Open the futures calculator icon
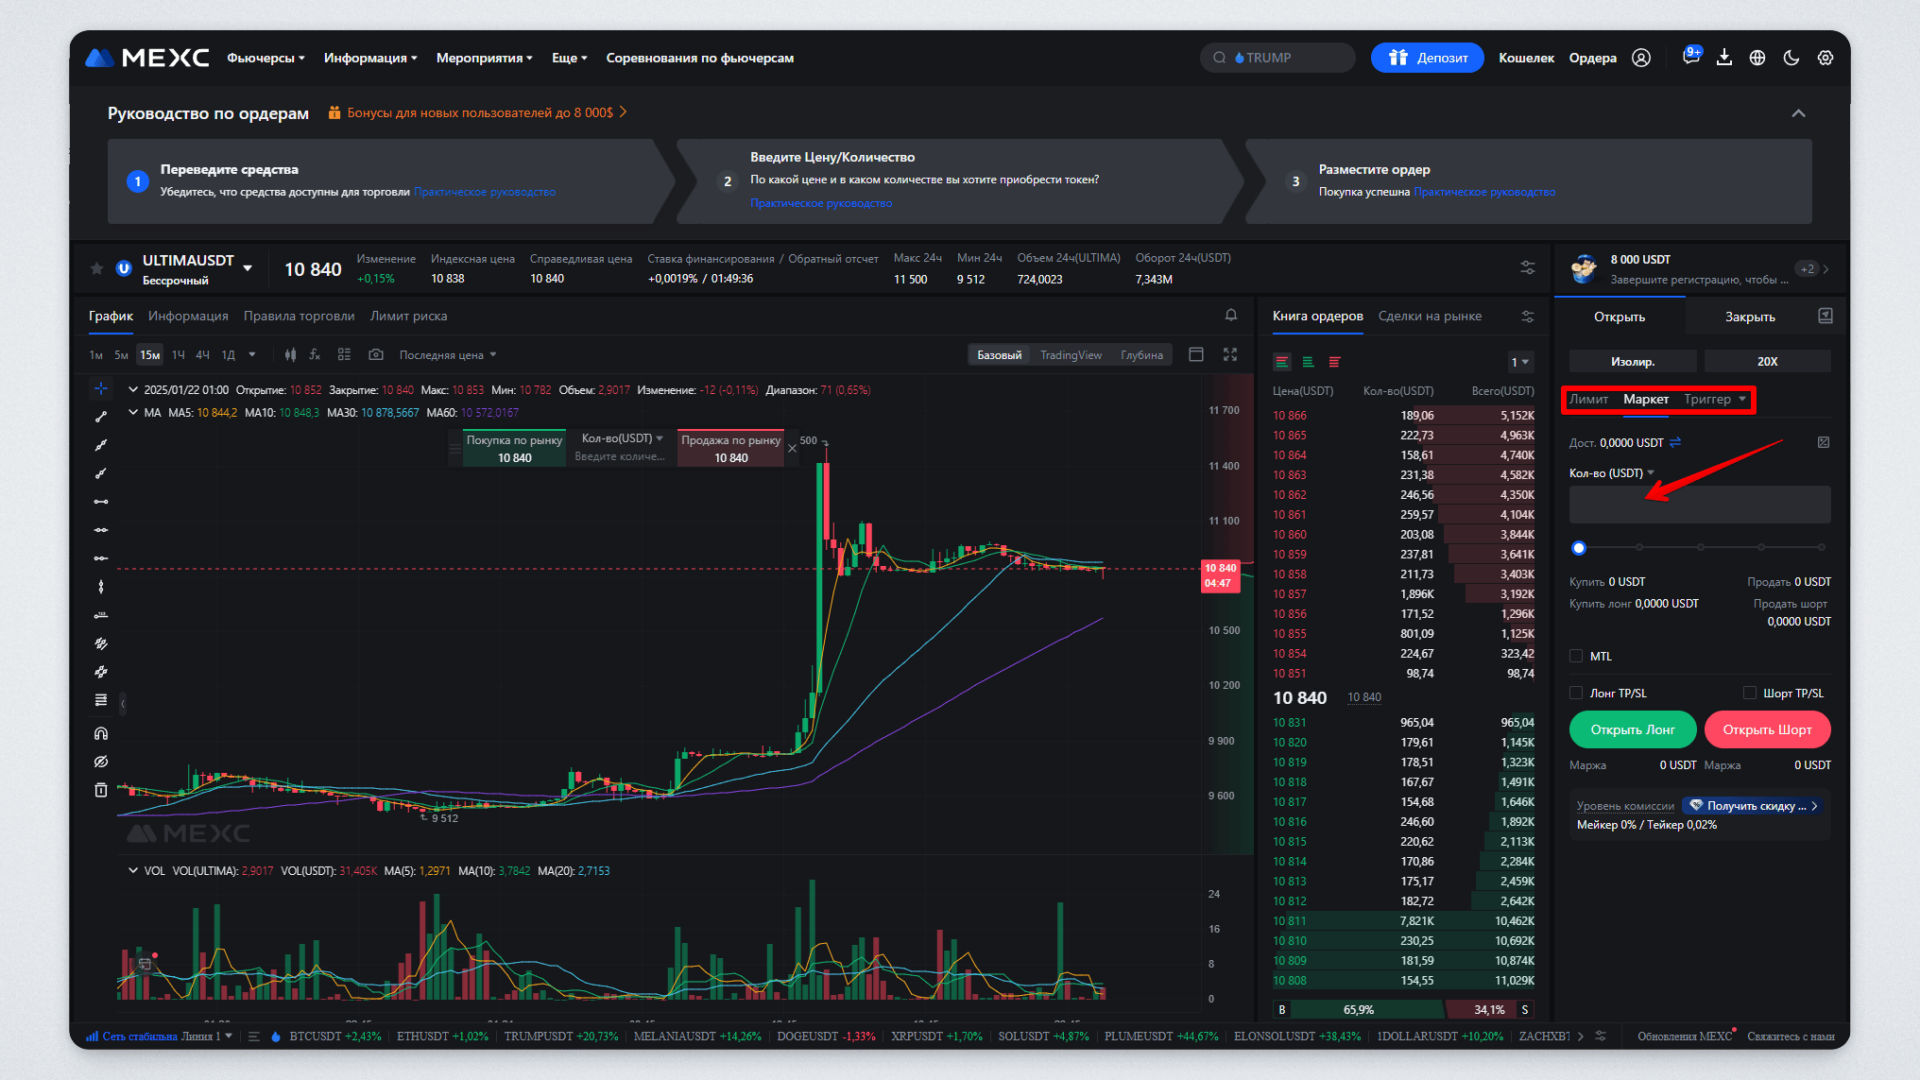 1823,442
